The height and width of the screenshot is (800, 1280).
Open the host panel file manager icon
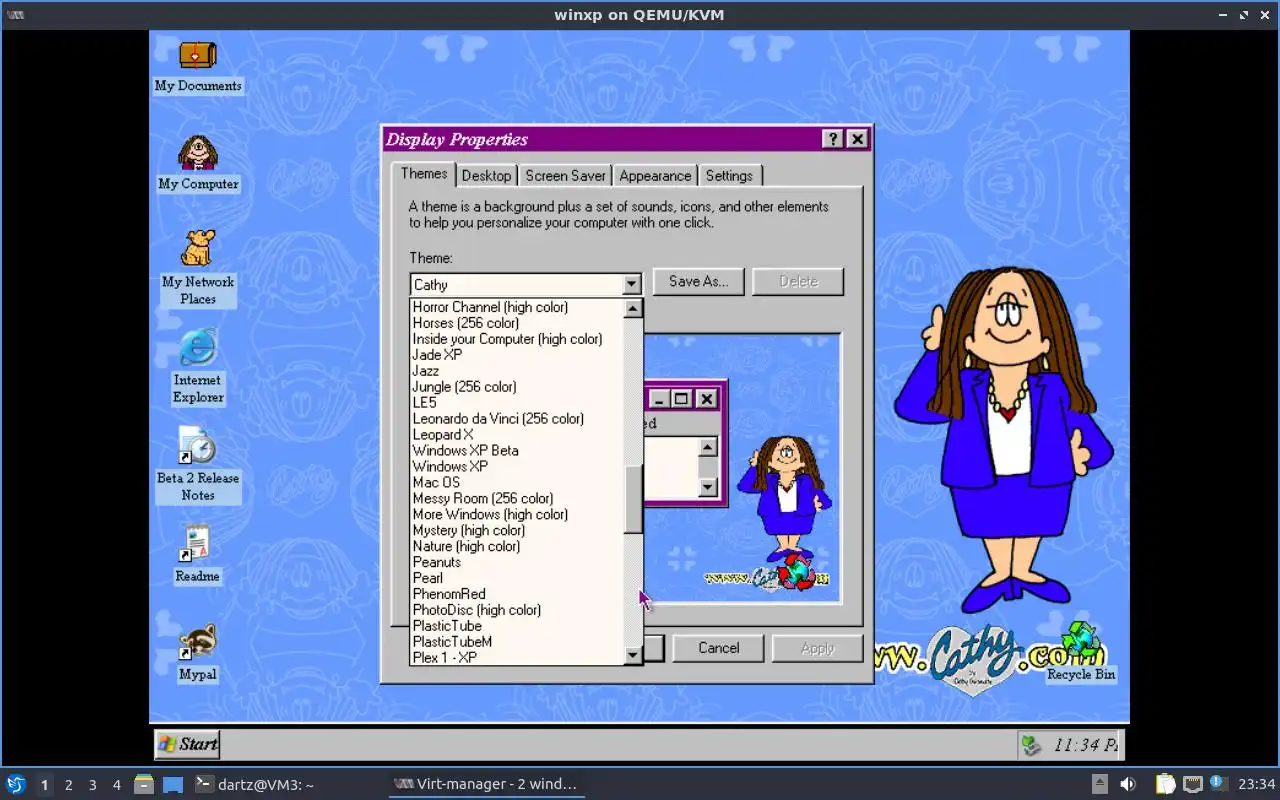click(x=144, y=784)
